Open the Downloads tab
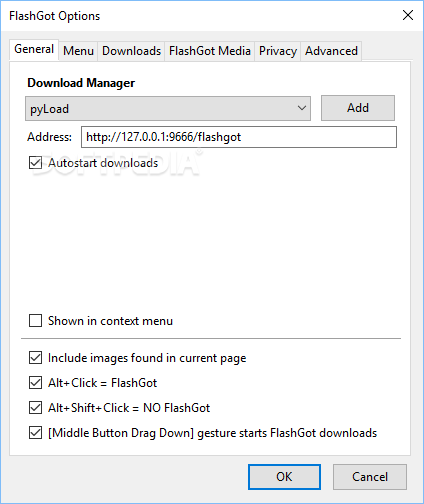Screen dimensions: 424x504 [131, 51]
